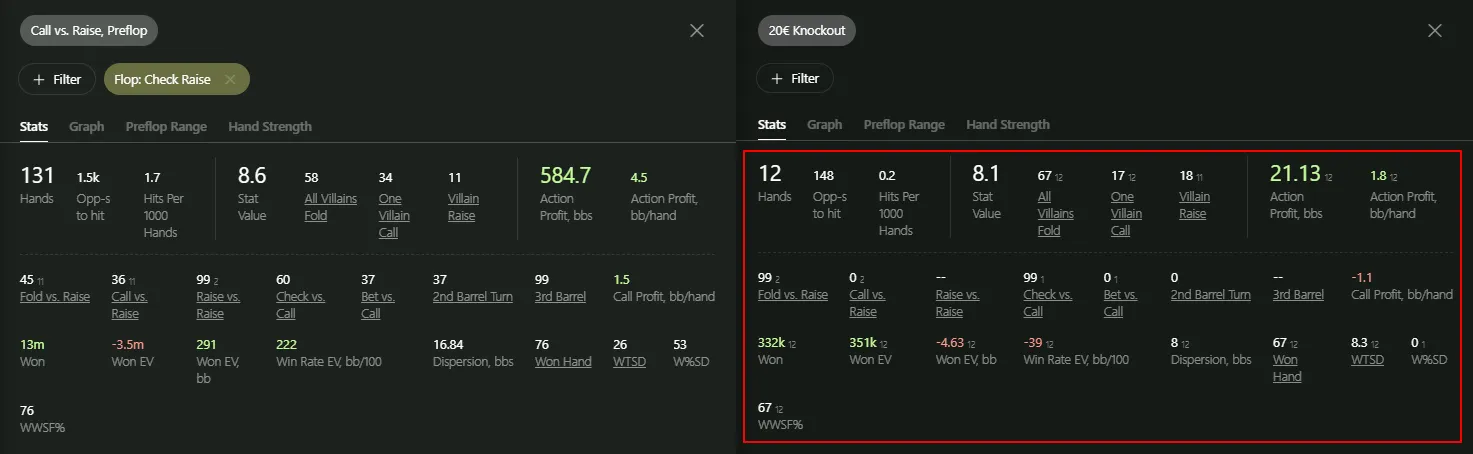
Task: Open Preflop Range tab in left panel
Action: pyautogui.click(x=166, y=127)
